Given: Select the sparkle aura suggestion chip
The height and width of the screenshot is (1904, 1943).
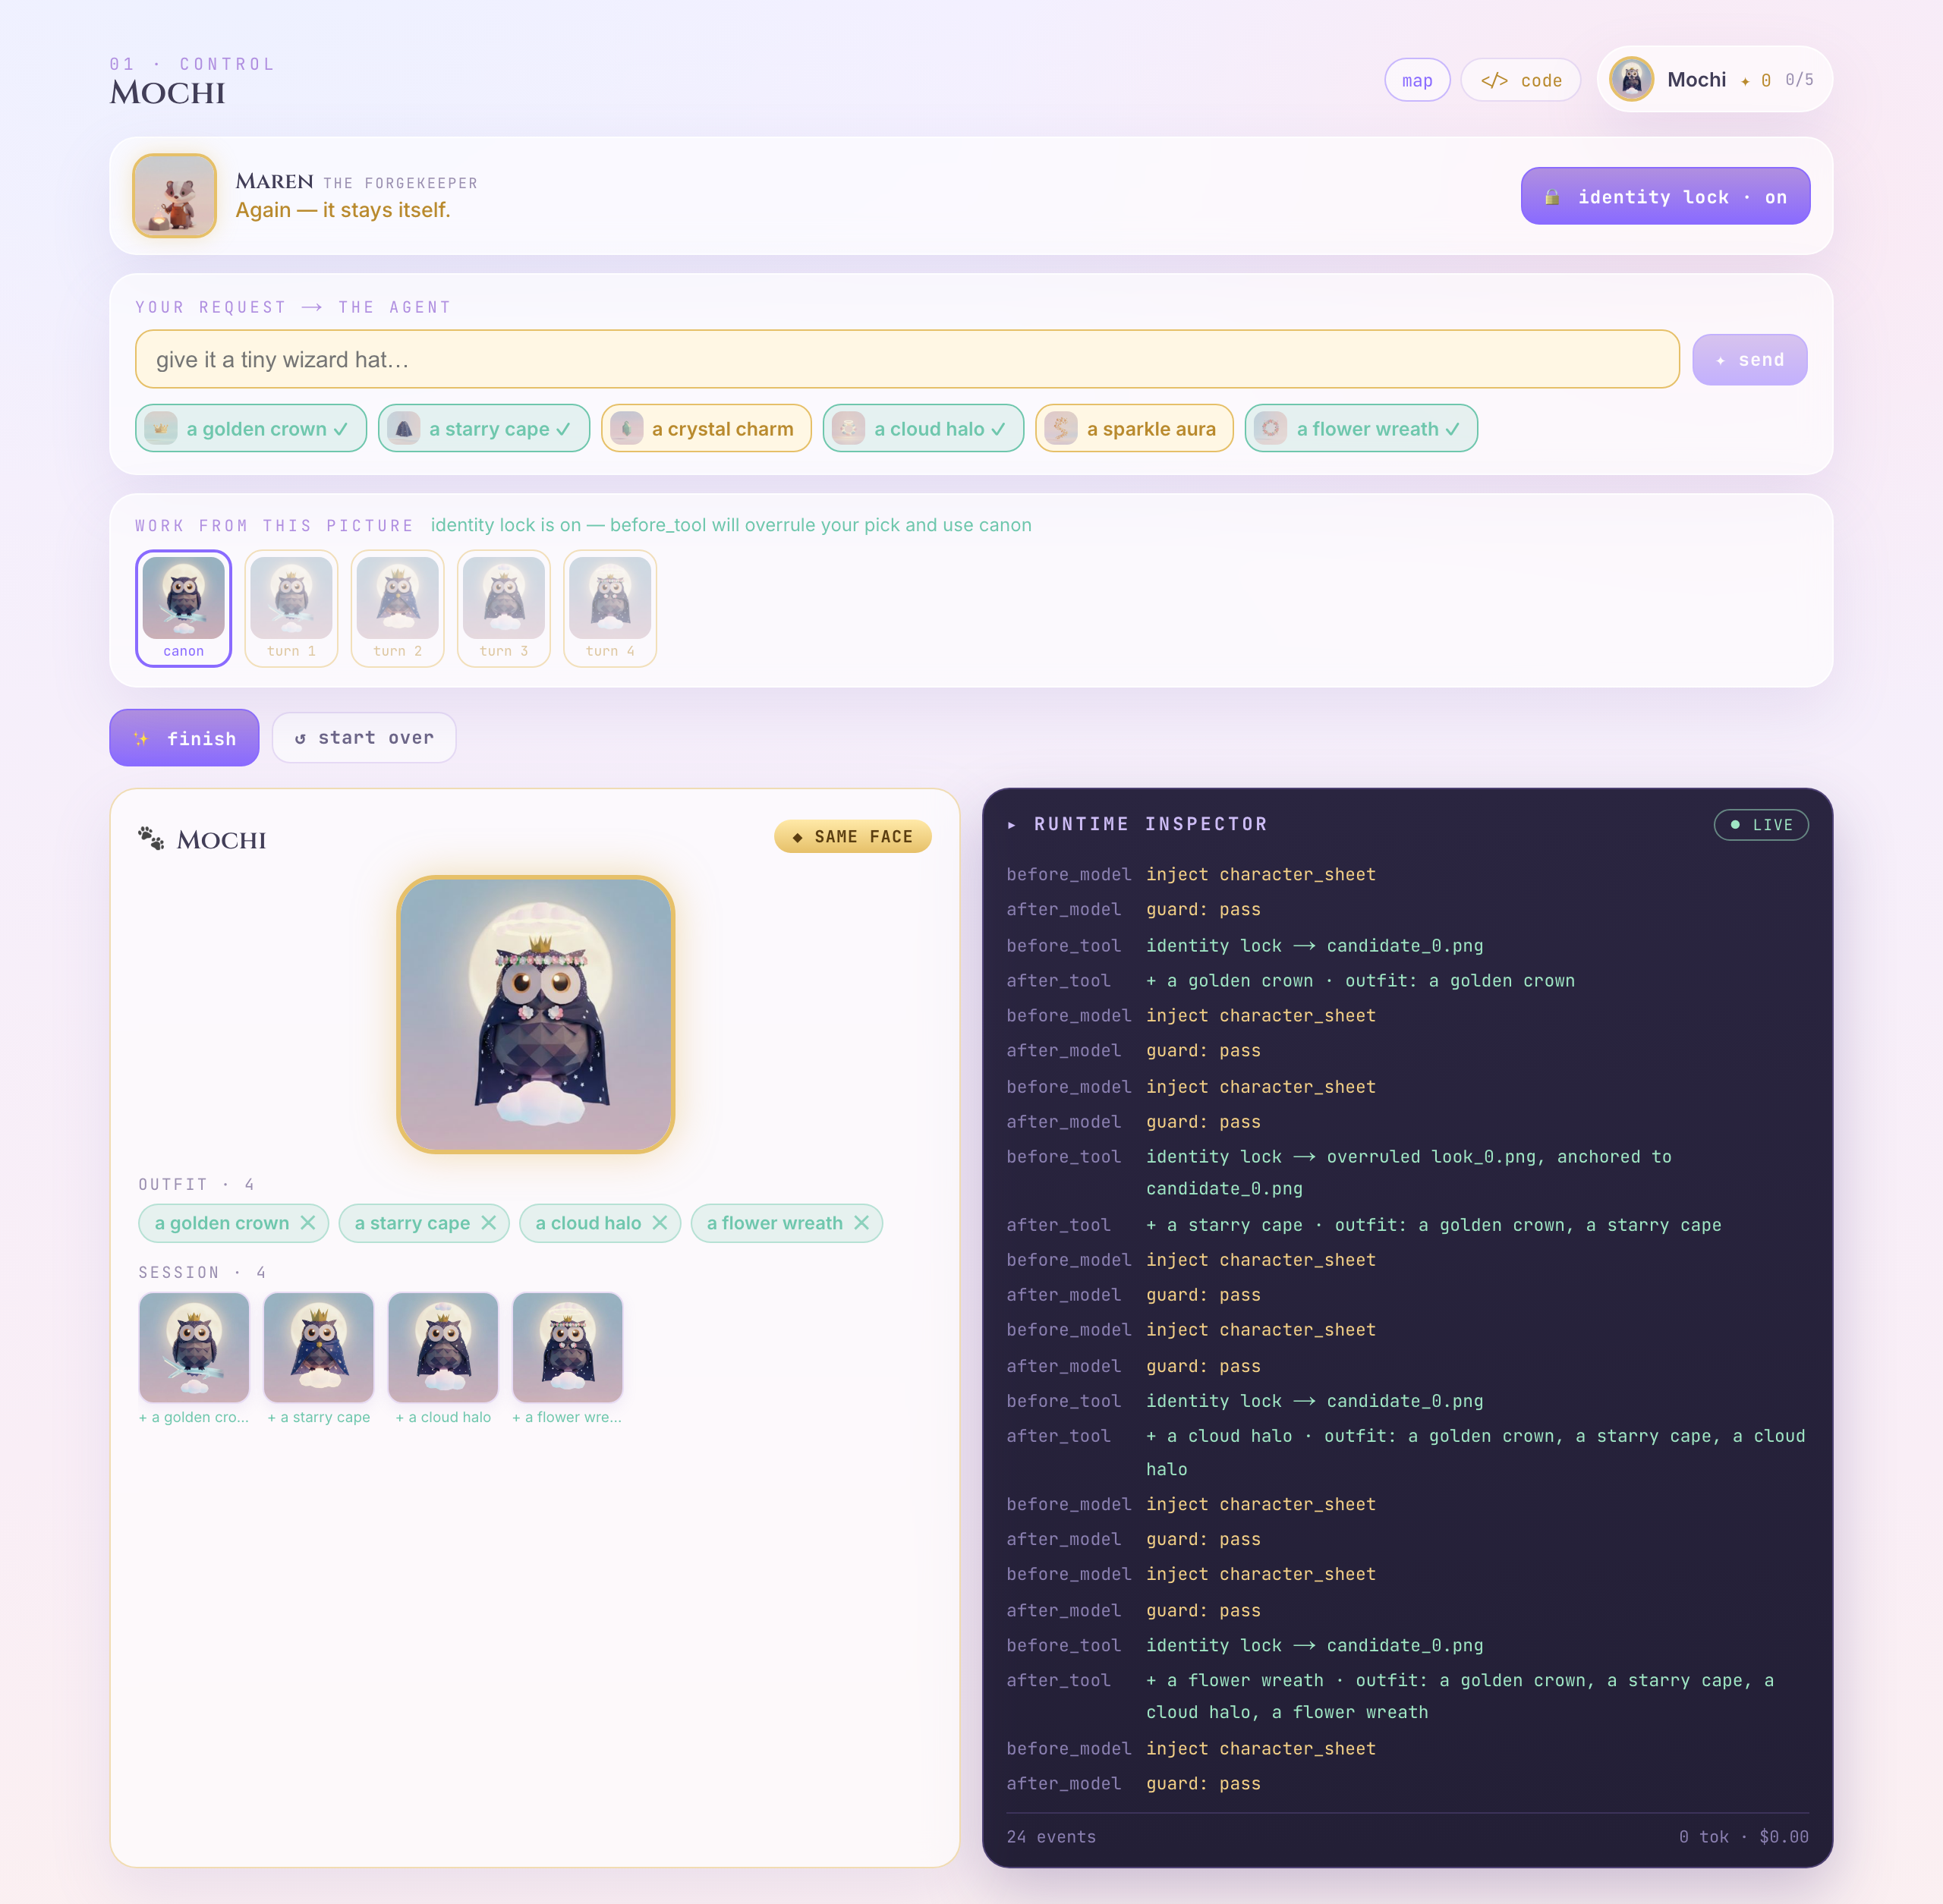Looking at the screenshot, I should [1134, 429].
